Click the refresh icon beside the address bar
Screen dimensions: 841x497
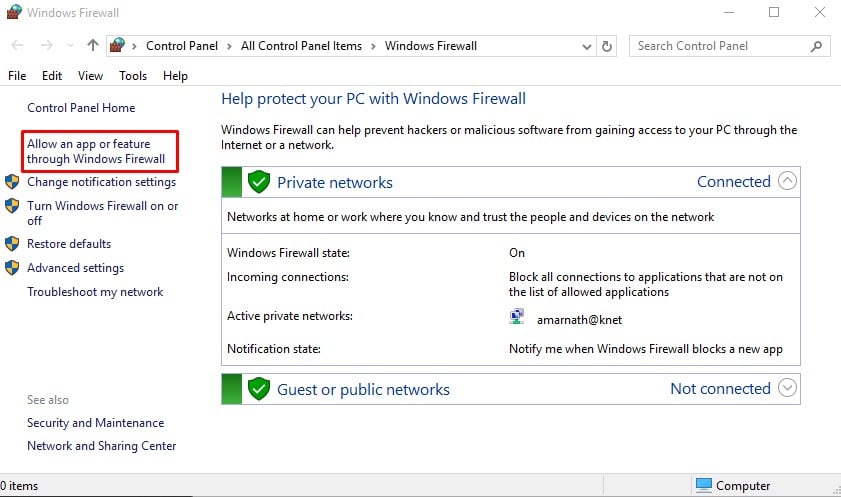click(607, 47)
